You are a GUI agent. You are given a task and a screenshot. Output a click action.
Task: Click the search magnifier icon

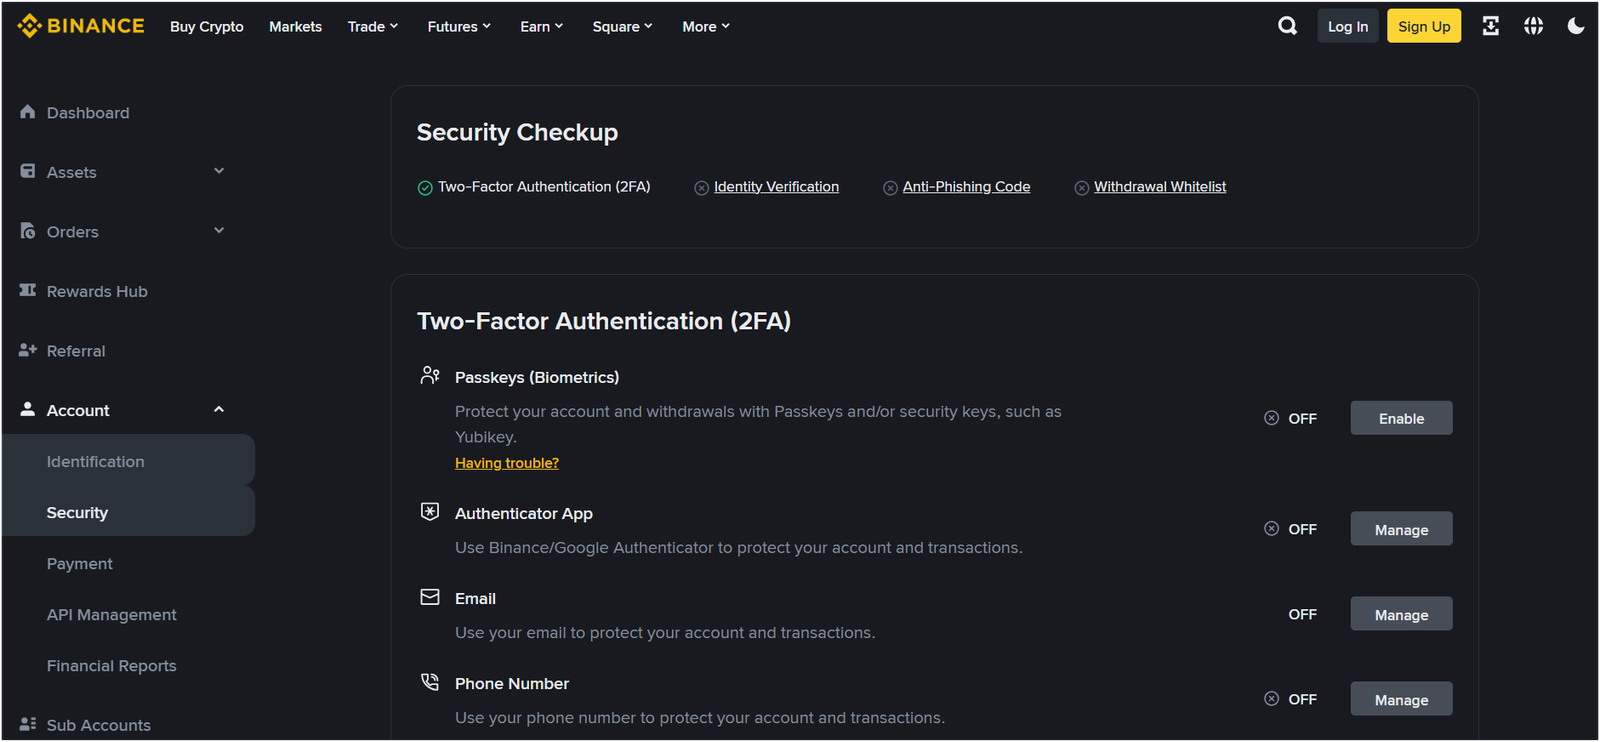pos(1287,26)
